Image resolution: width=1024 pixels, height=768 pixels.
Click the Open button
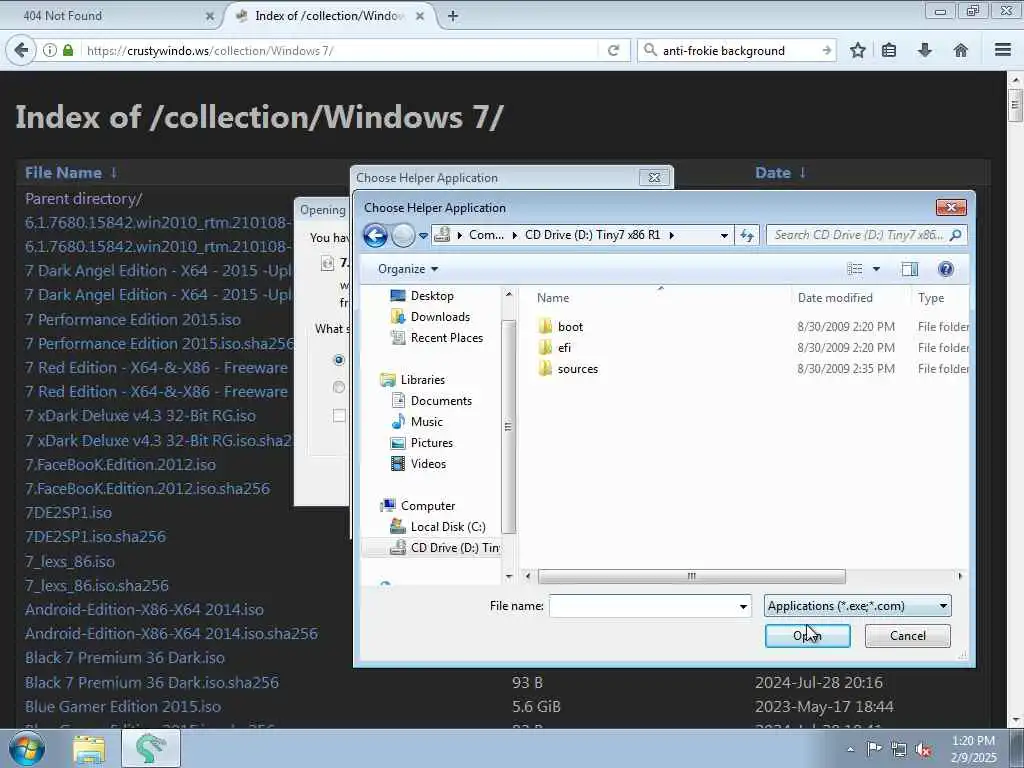click(807, 636)
